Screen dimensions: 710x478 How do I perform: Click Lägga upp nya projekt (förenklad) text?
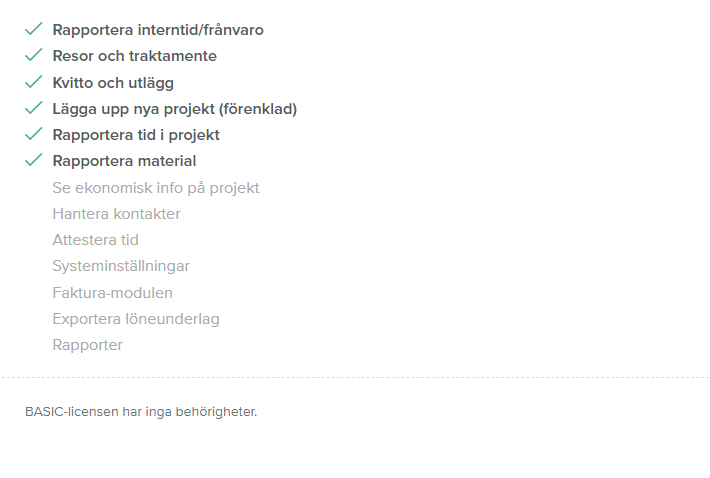175,109
